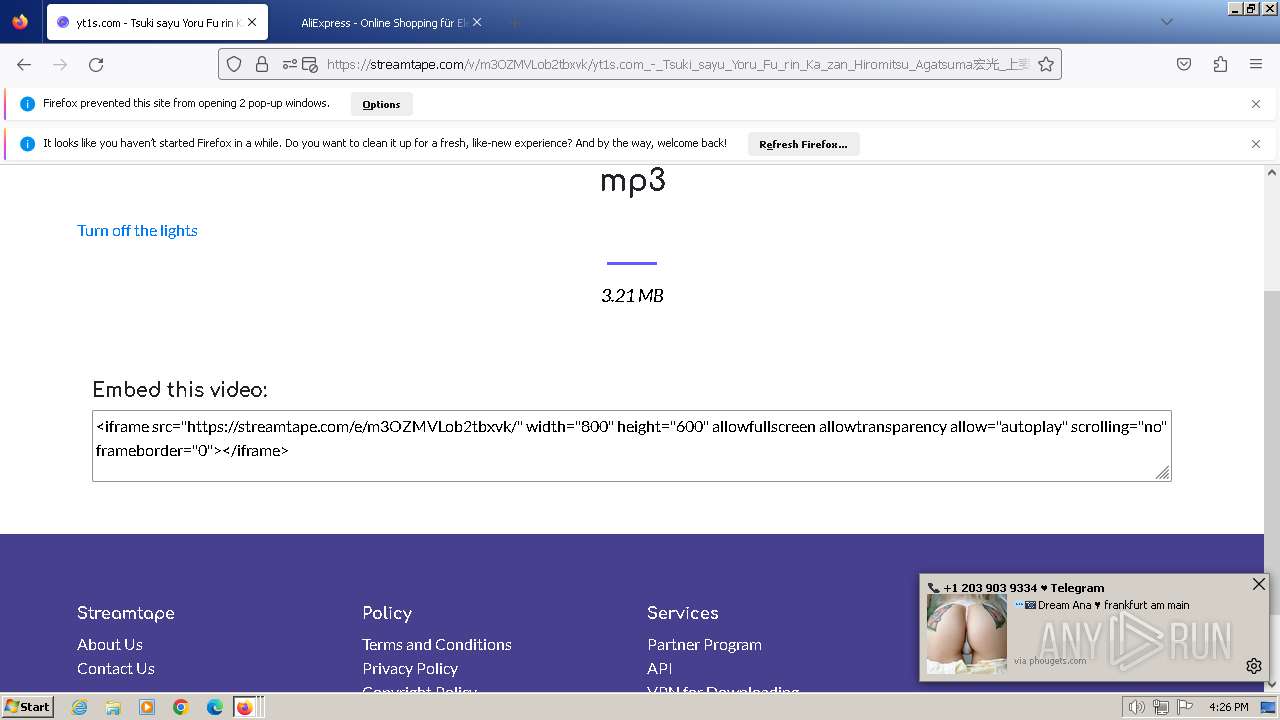The height and width of the screenshot is (720, 1280).
Task: Save page to Pocket
Action: [1184, 64]
